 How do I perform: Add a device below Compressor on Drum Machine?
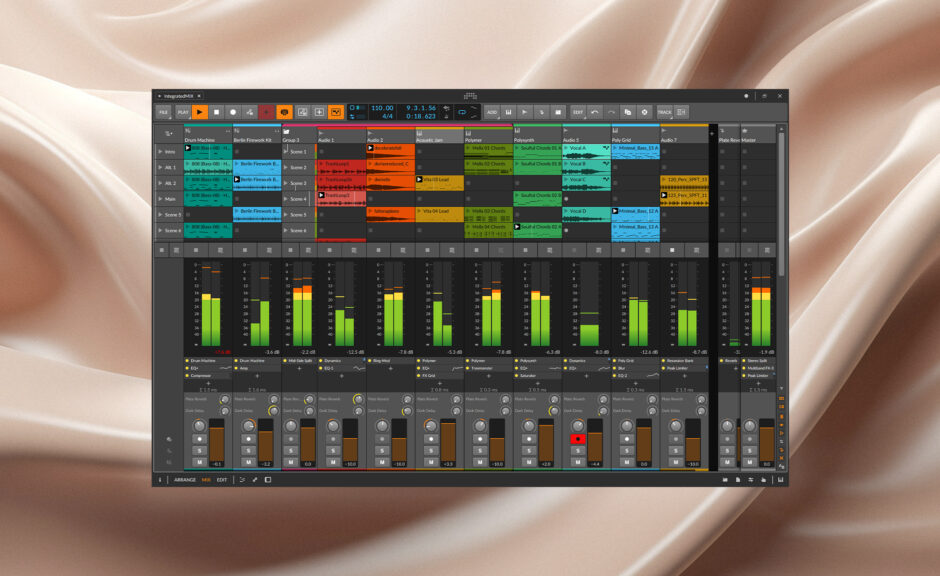click(x=208, y=383)
